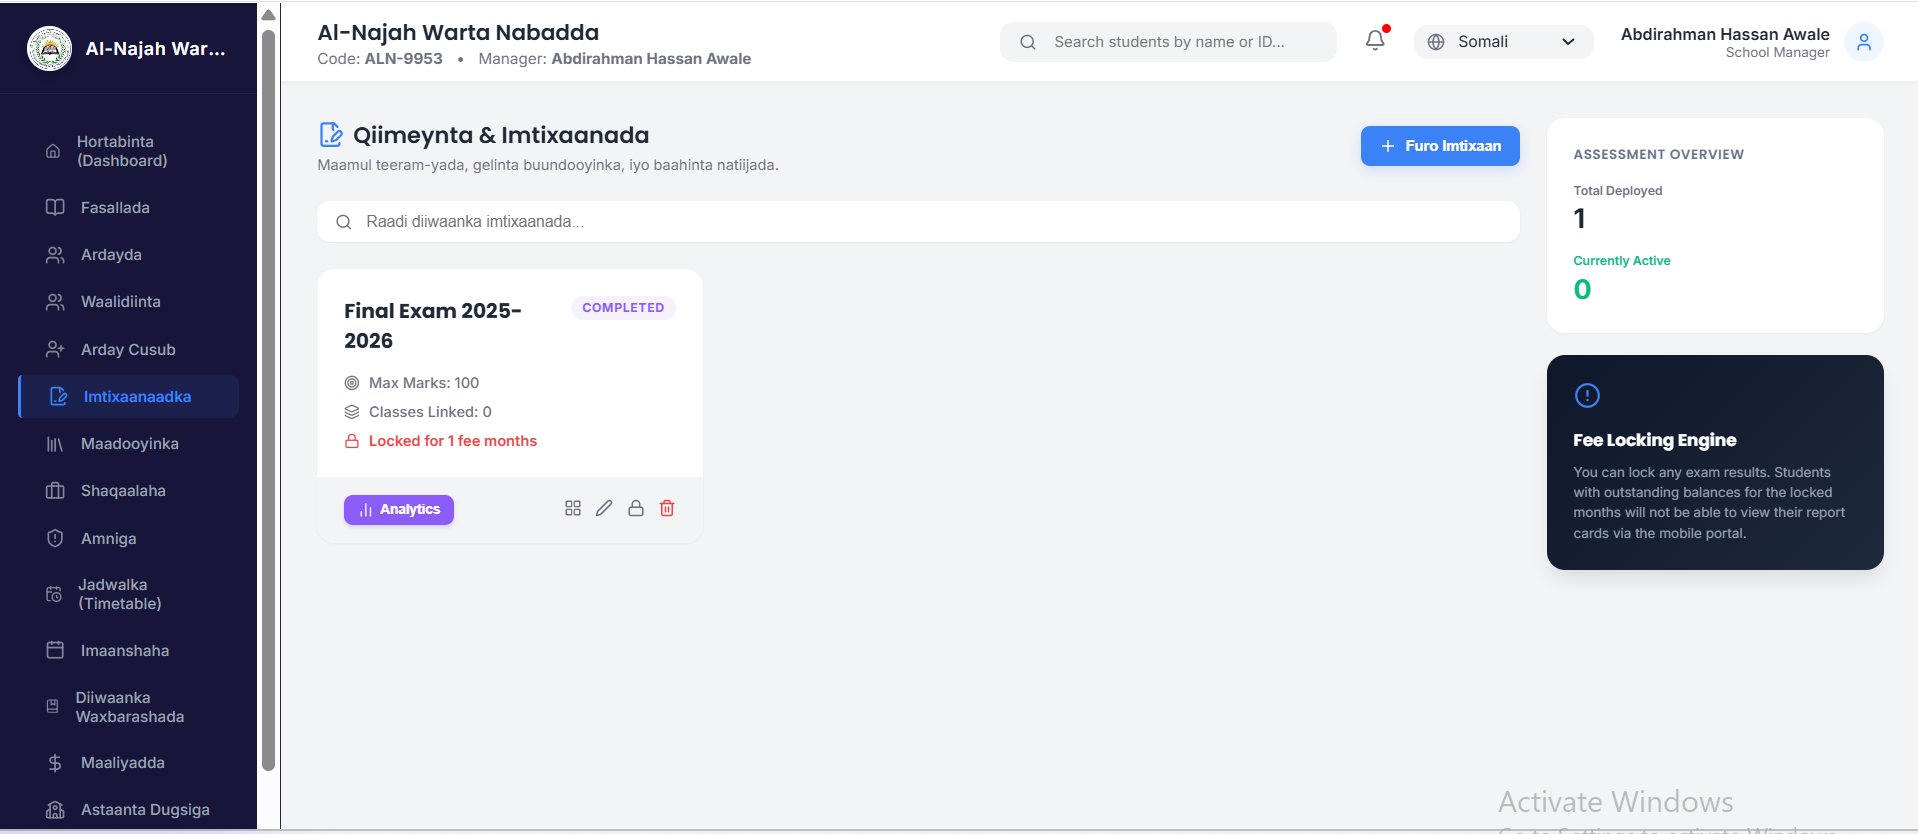Click 'Locked for 1 fee months' text
This screenshot has width=1918, height=834.
(453, 441)
